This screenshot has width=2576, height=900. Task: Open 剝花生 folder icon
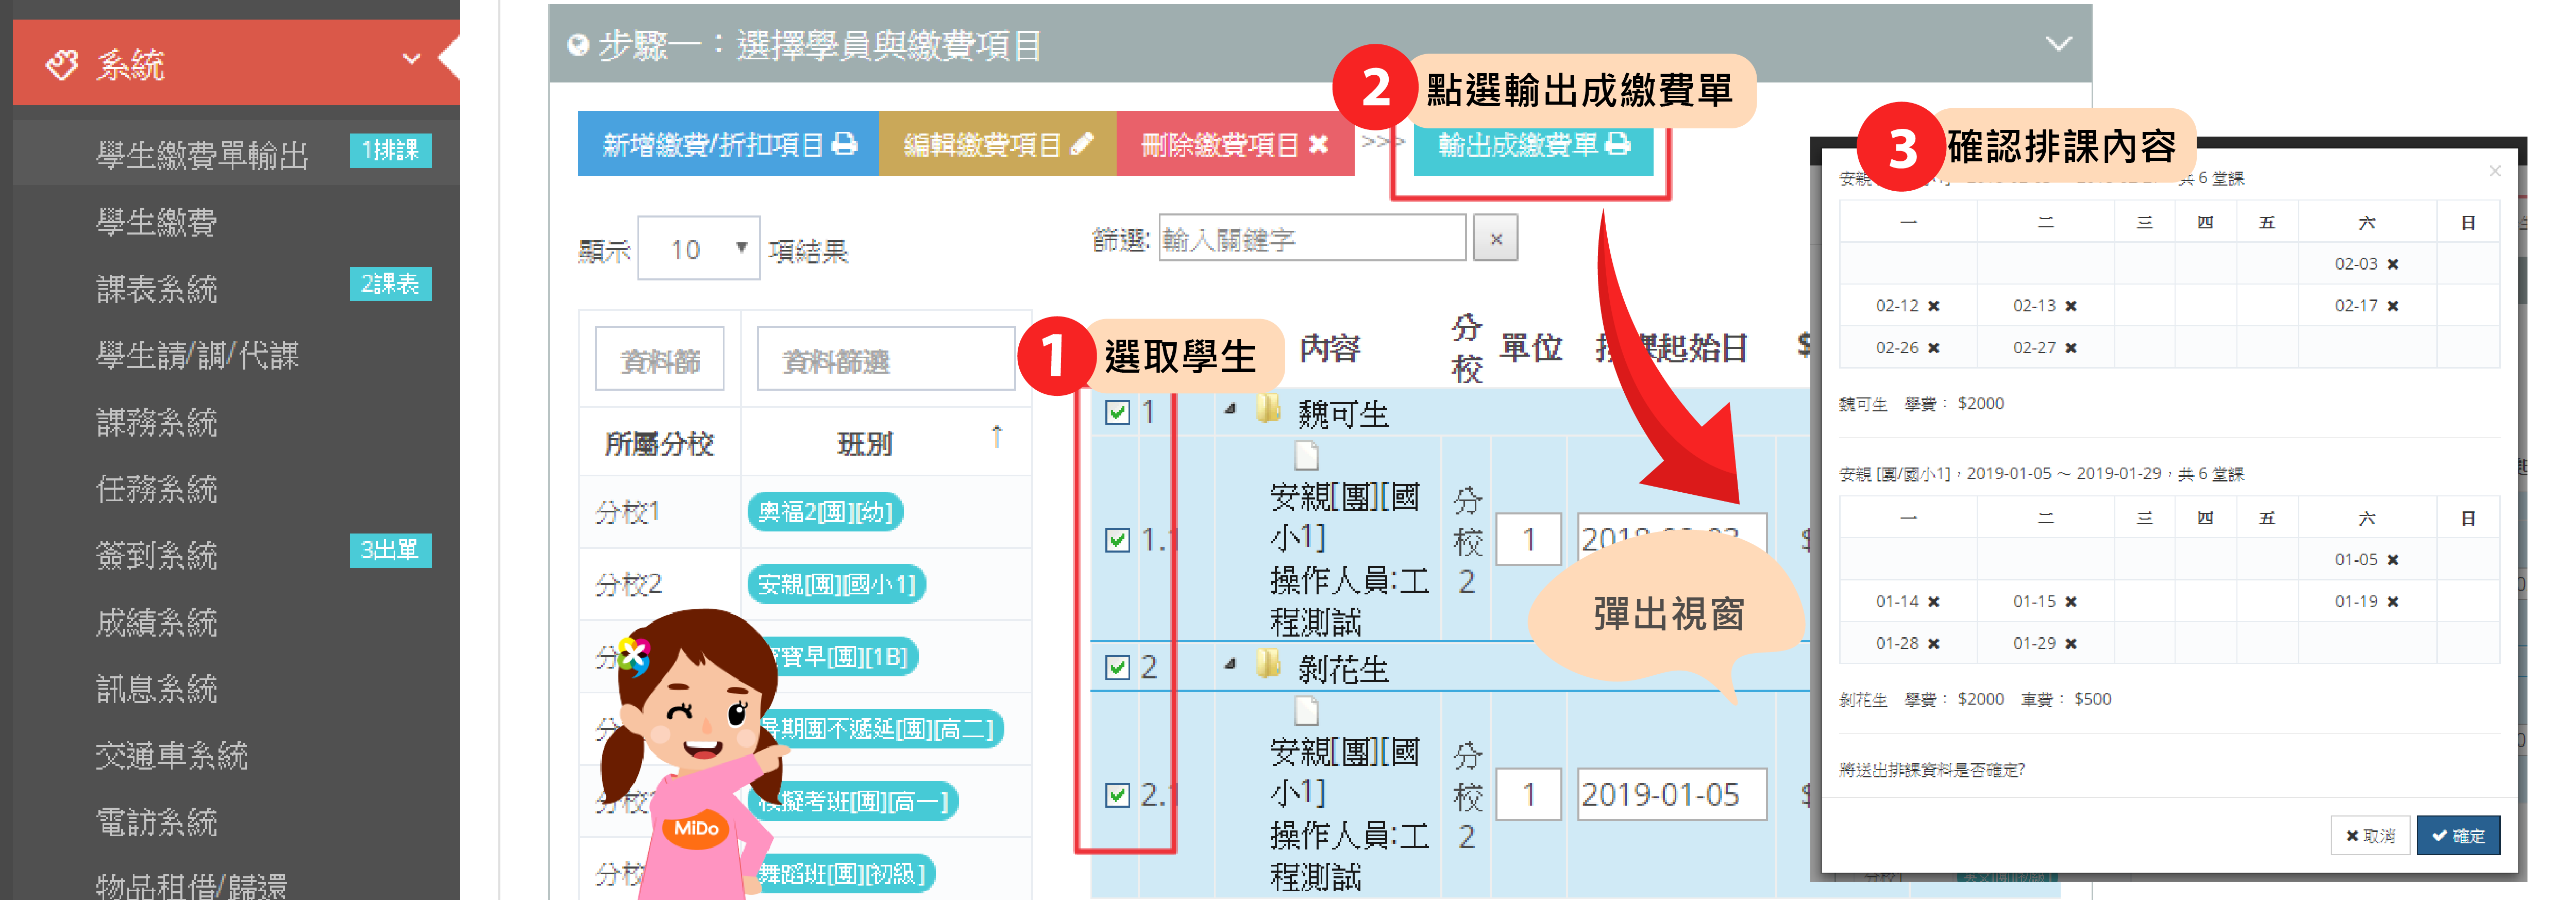1267,664
